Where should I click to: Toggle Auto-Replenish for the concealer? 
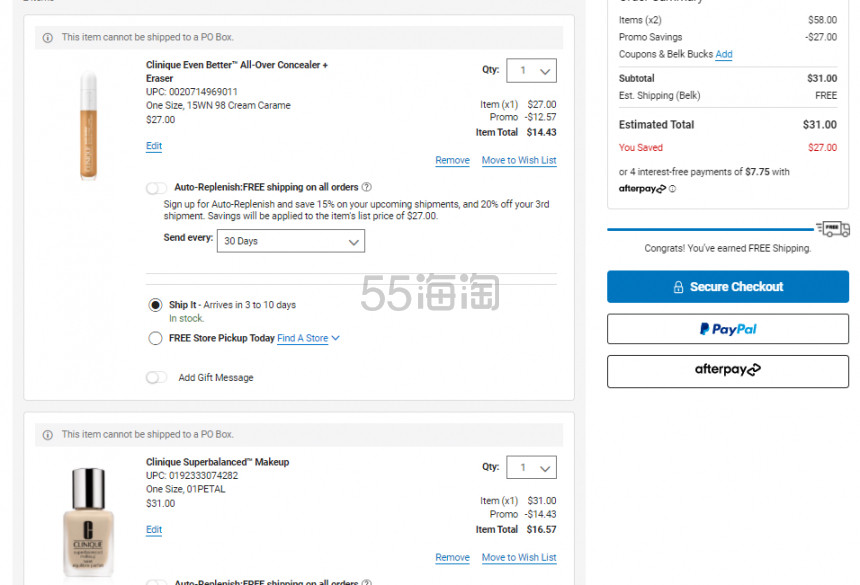[x=156, y=188]
